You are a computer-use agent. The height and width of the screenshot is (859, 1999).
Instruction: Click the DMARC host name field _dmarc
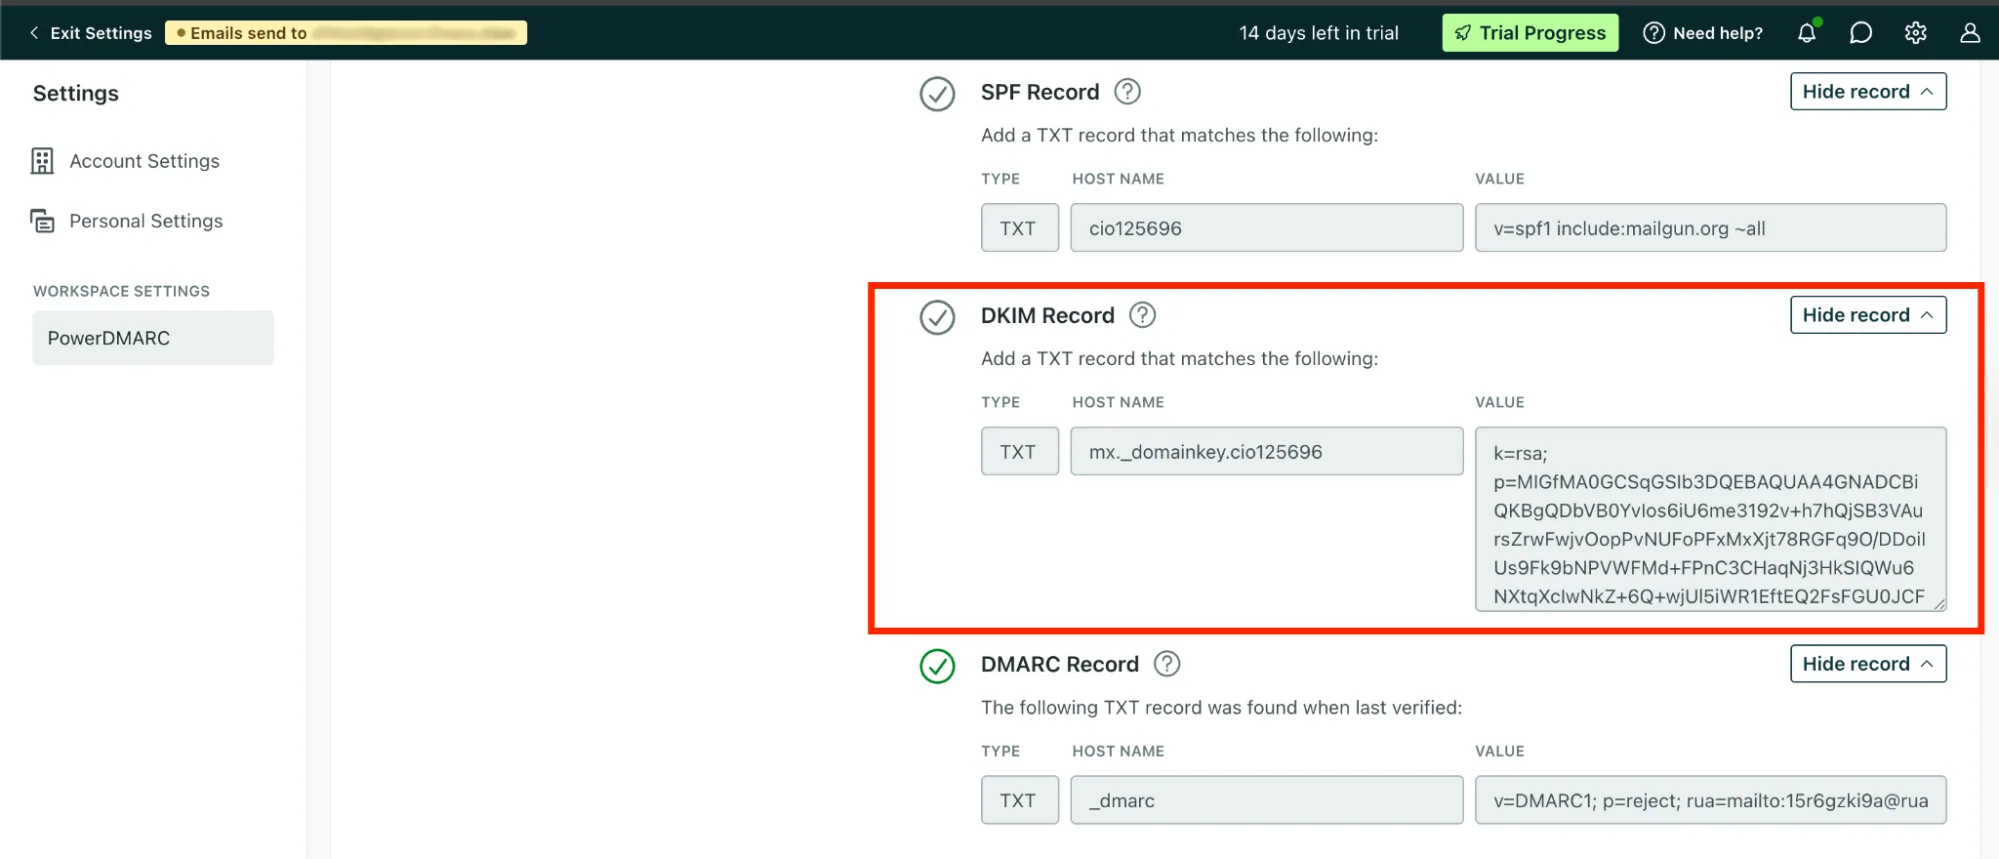coord(1267,801)
